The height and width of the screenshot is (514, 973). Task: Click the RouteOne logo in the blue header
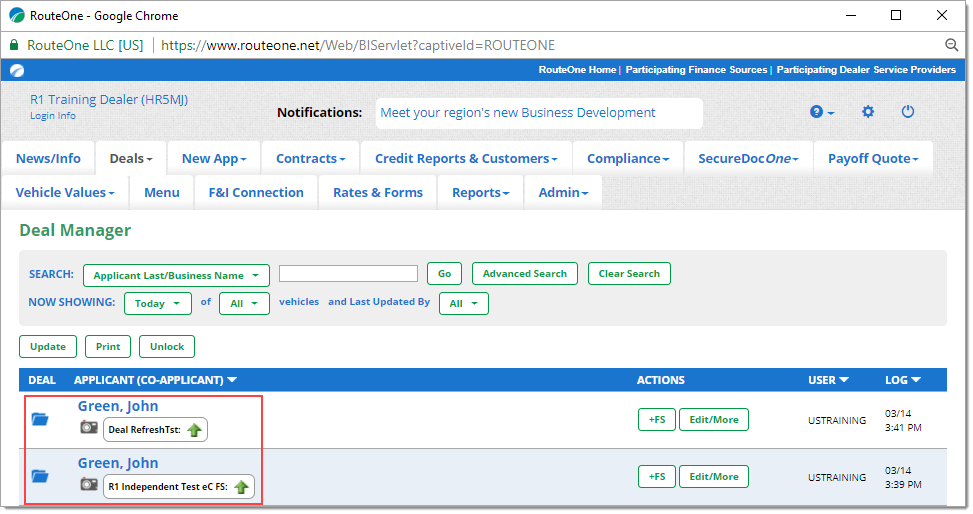tap(17, 70)
